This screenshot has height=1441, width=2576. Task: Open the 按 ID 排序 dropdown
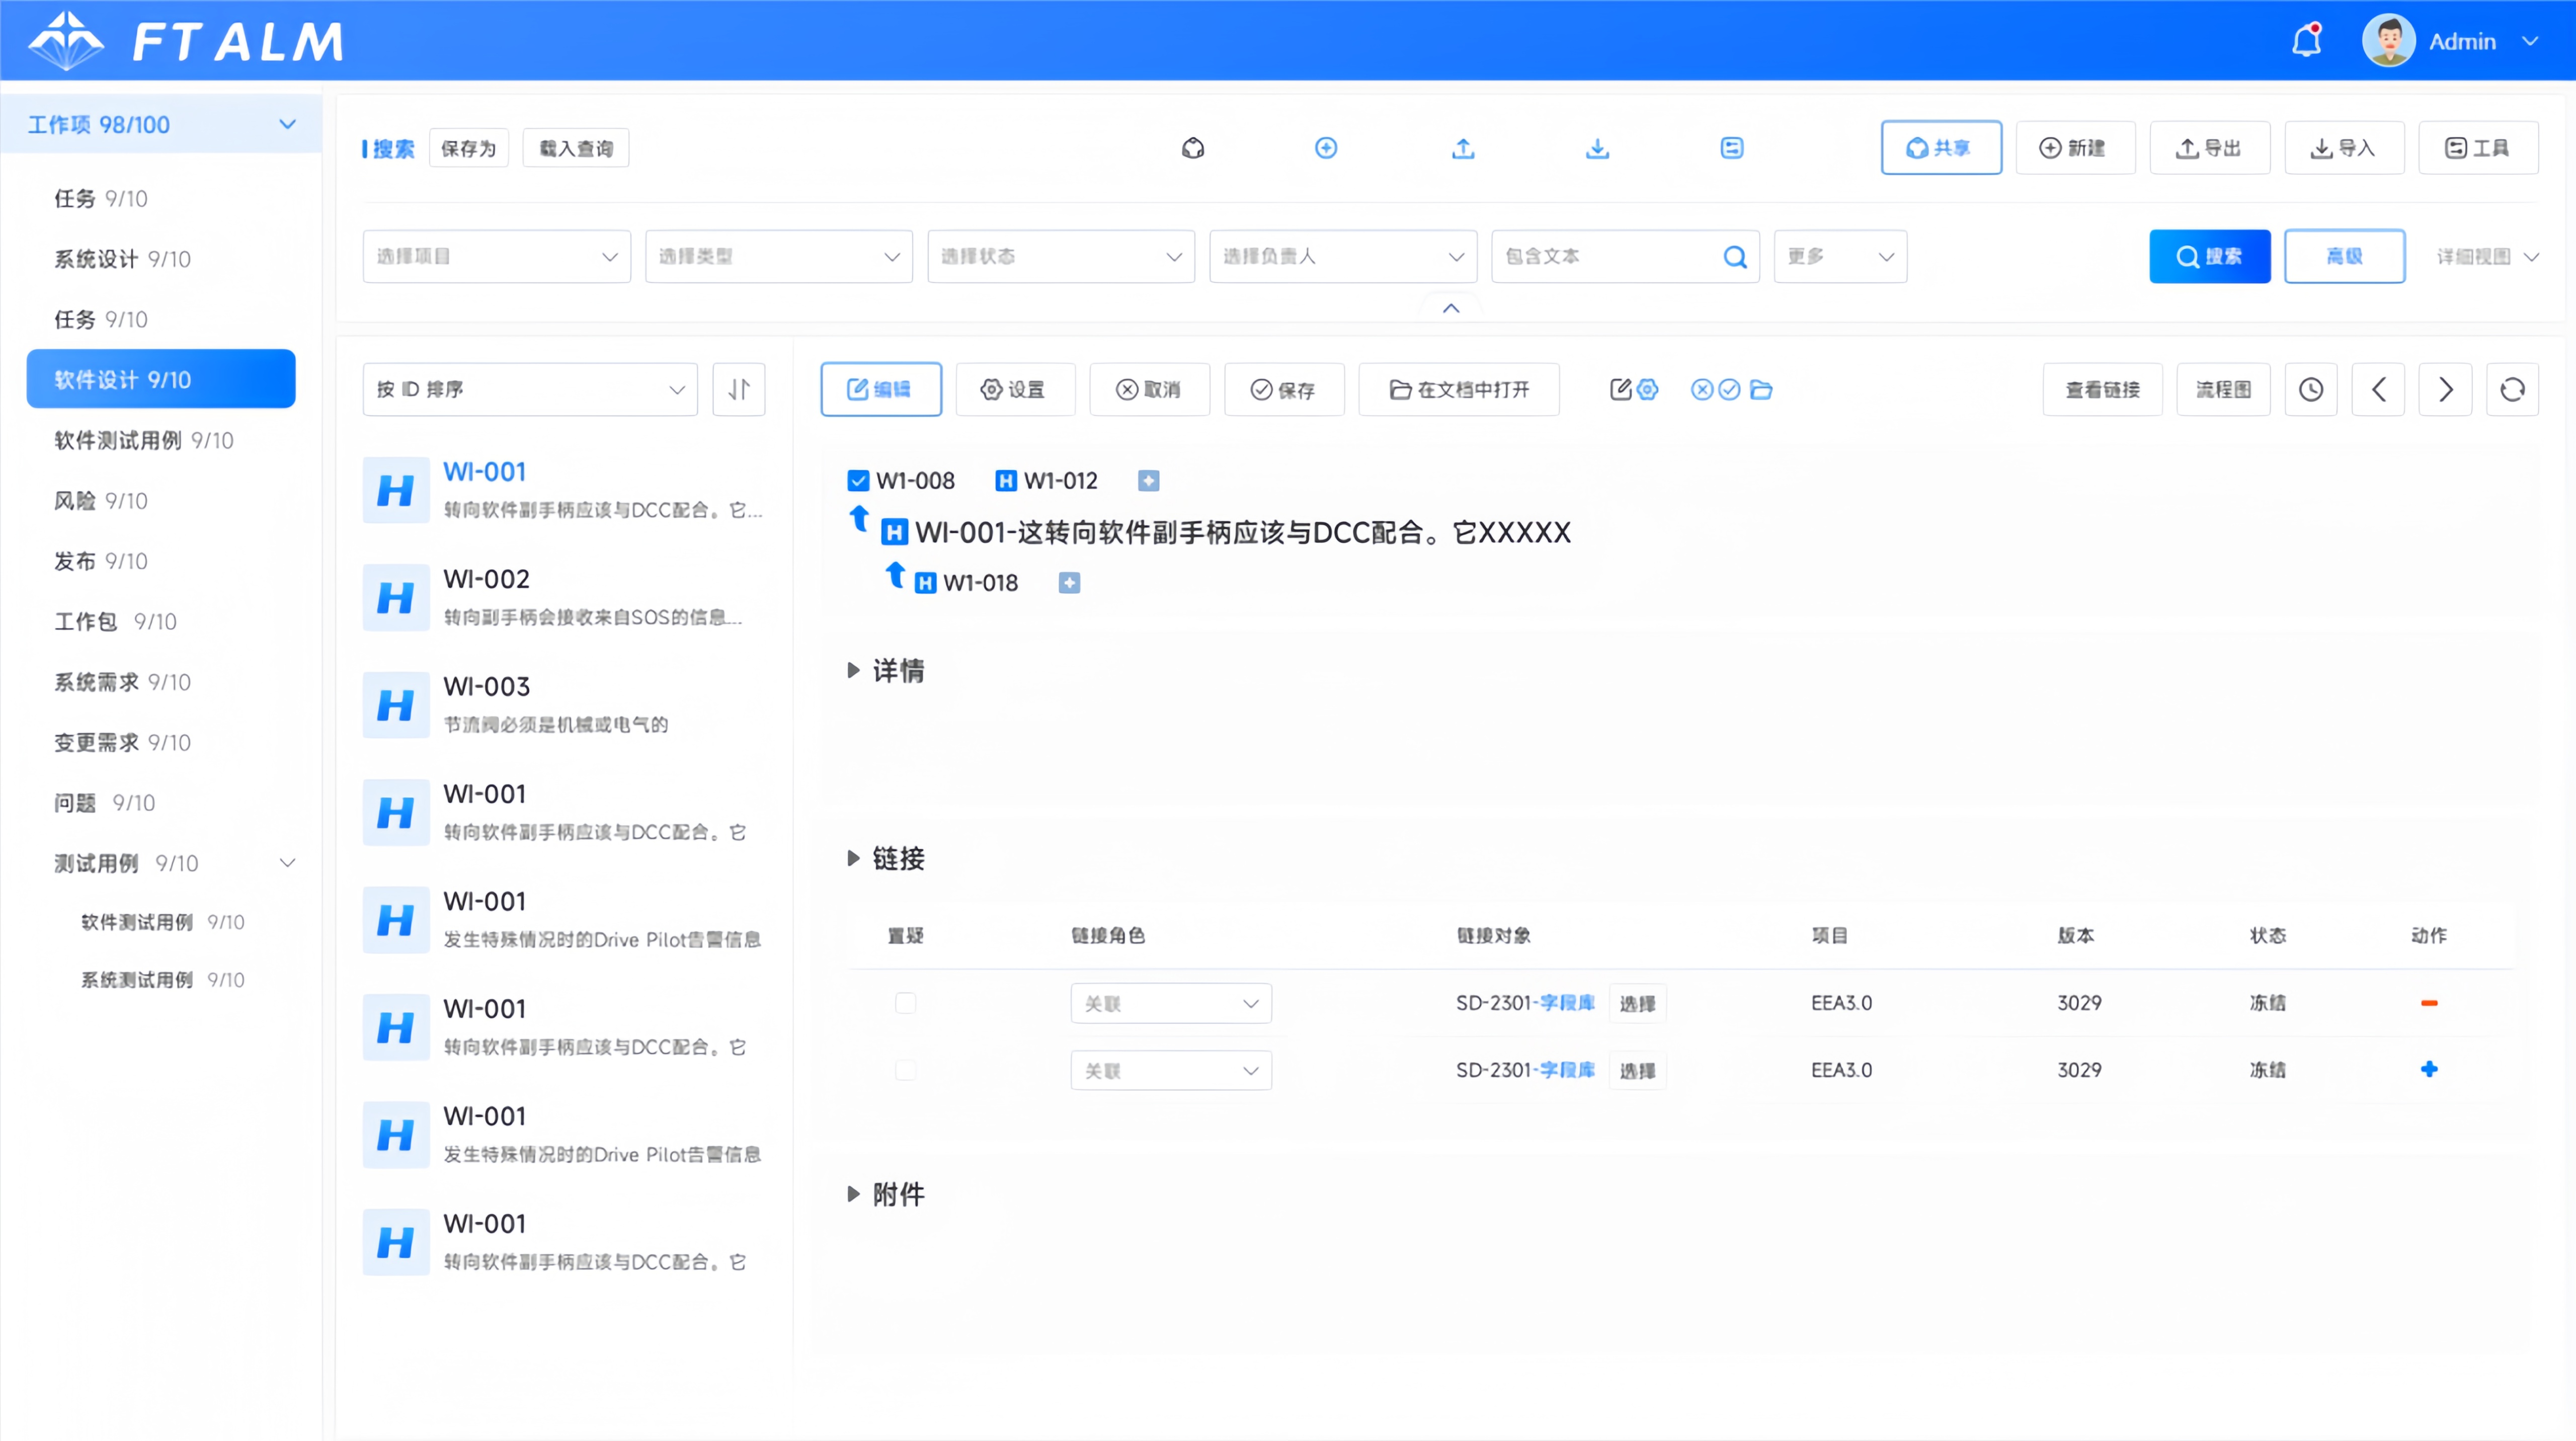pyautogui.click(x=530, y=389)
